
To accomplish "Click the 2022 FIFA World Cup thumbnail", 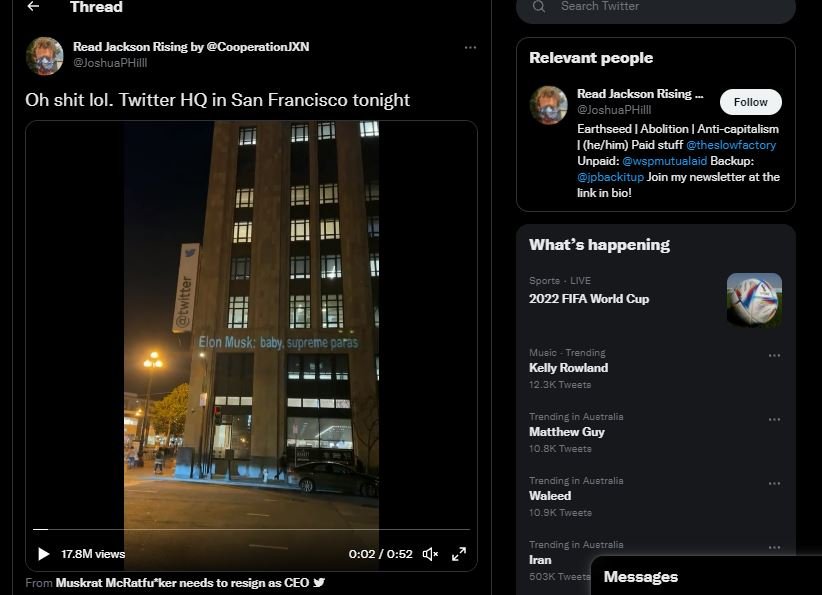I will coord(754,299).
